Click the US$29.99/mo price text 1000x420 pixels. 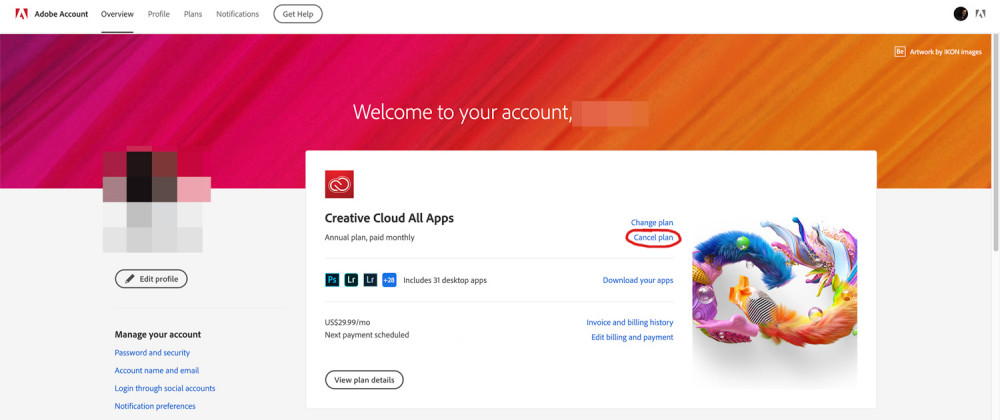pos(348,322)
